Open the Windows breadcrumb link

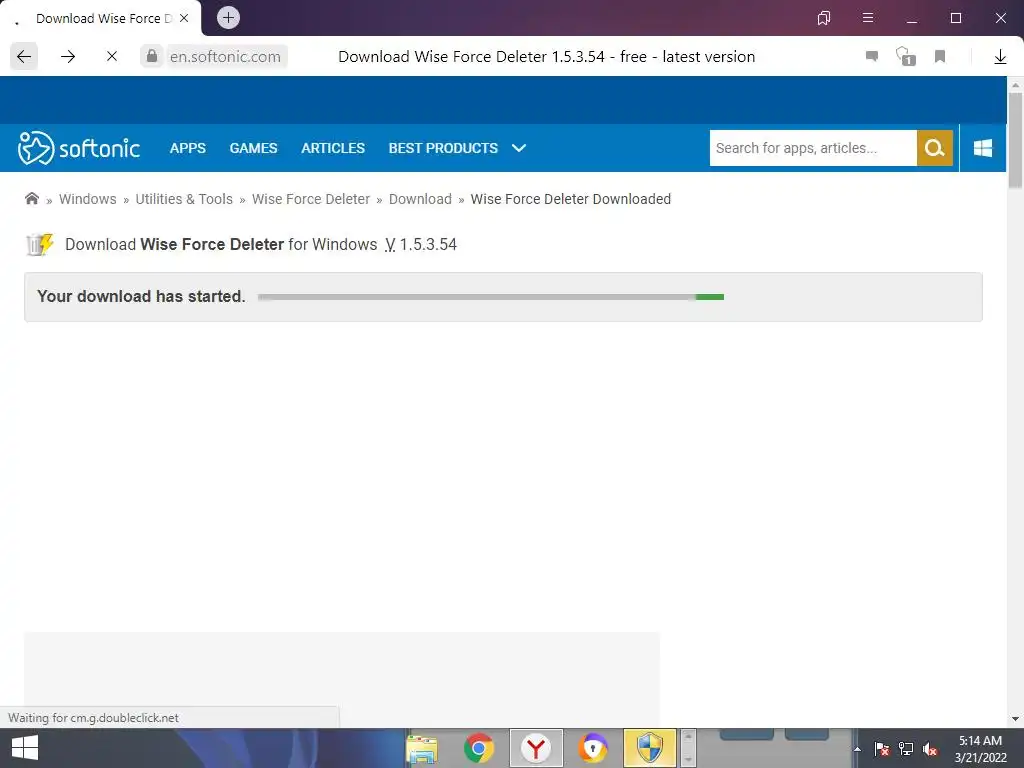point(88,199)
